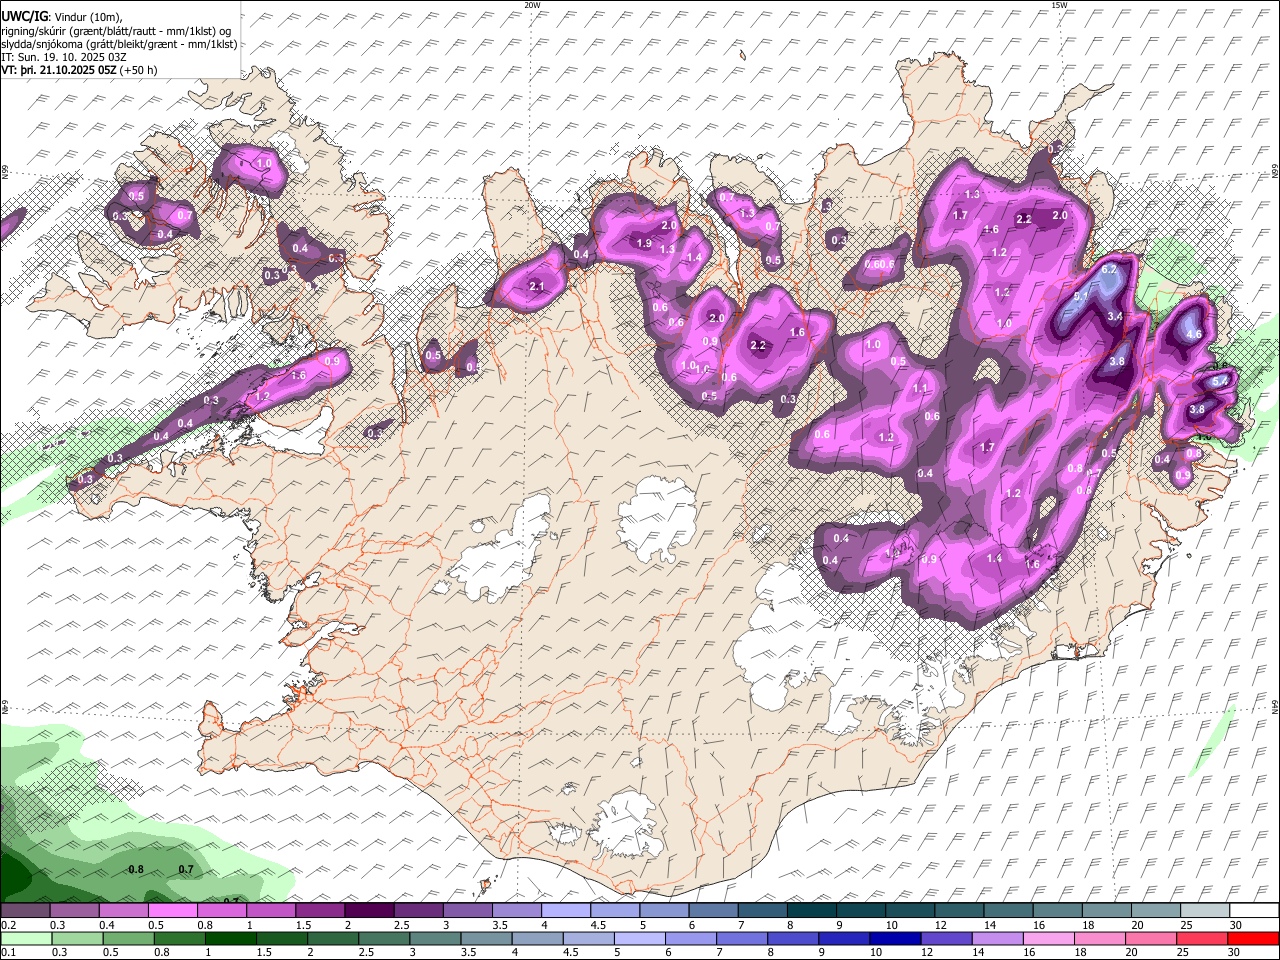Image resolution: width=1280 pixels, height=960 pixels.
Task: Click the 0.2 label in the snow legend
Action: pyautogui.click(x=8, y=925)
